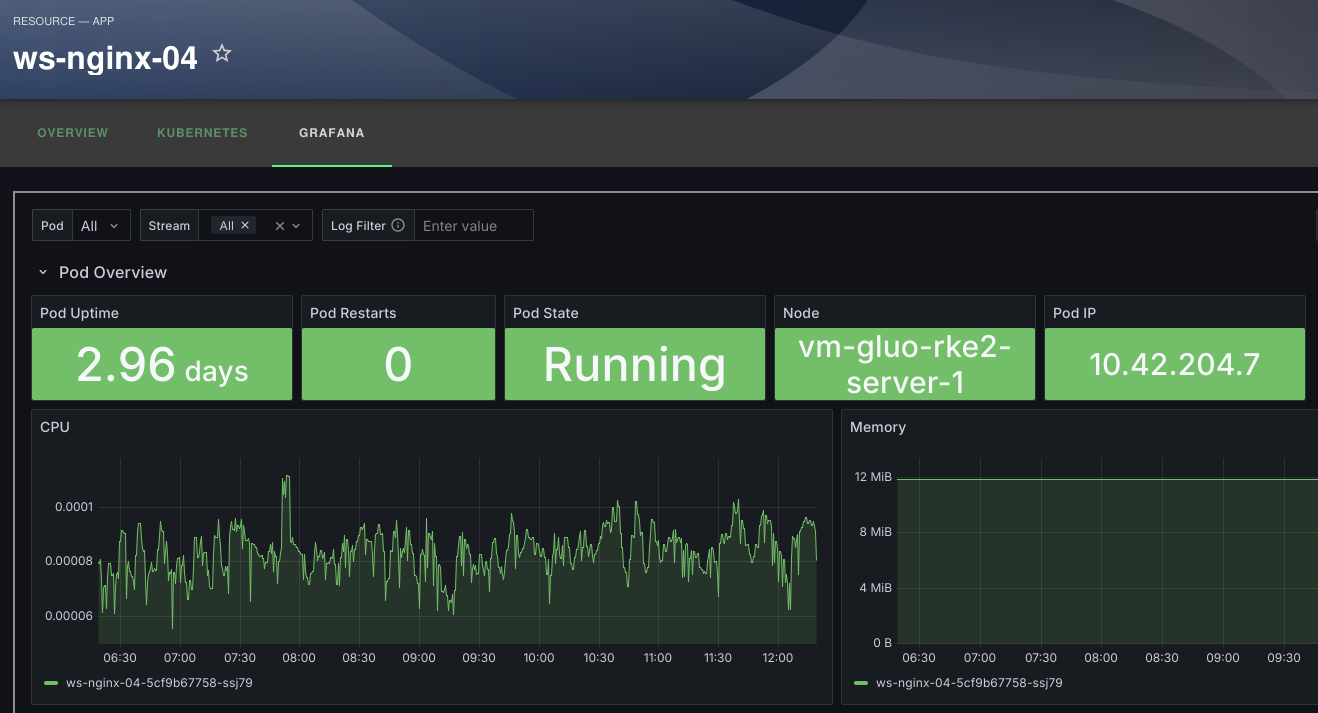Switch to the Overview tab

point(72,132)
